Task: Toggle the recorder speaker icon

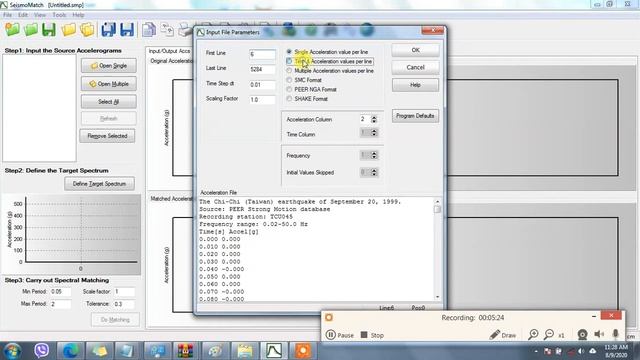Action: click(599, 335)
